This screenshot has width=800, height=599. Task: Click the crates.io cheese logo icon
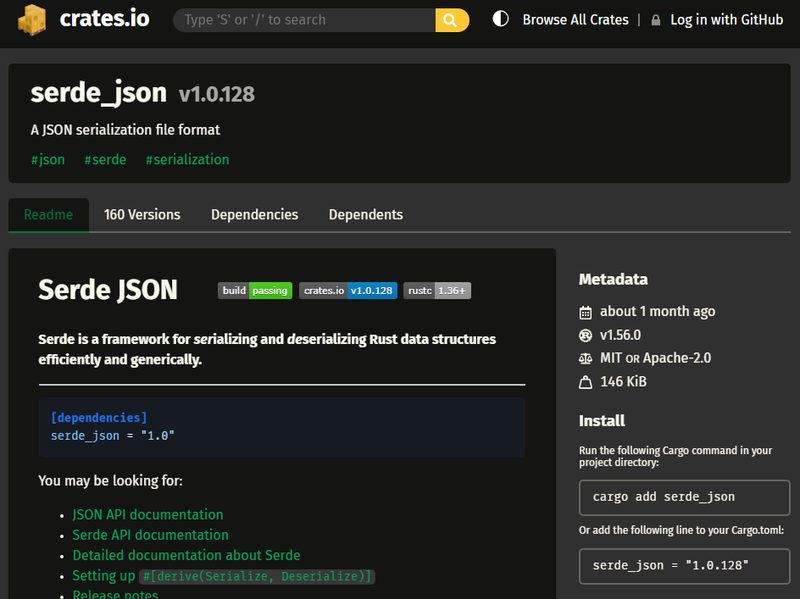32,20
